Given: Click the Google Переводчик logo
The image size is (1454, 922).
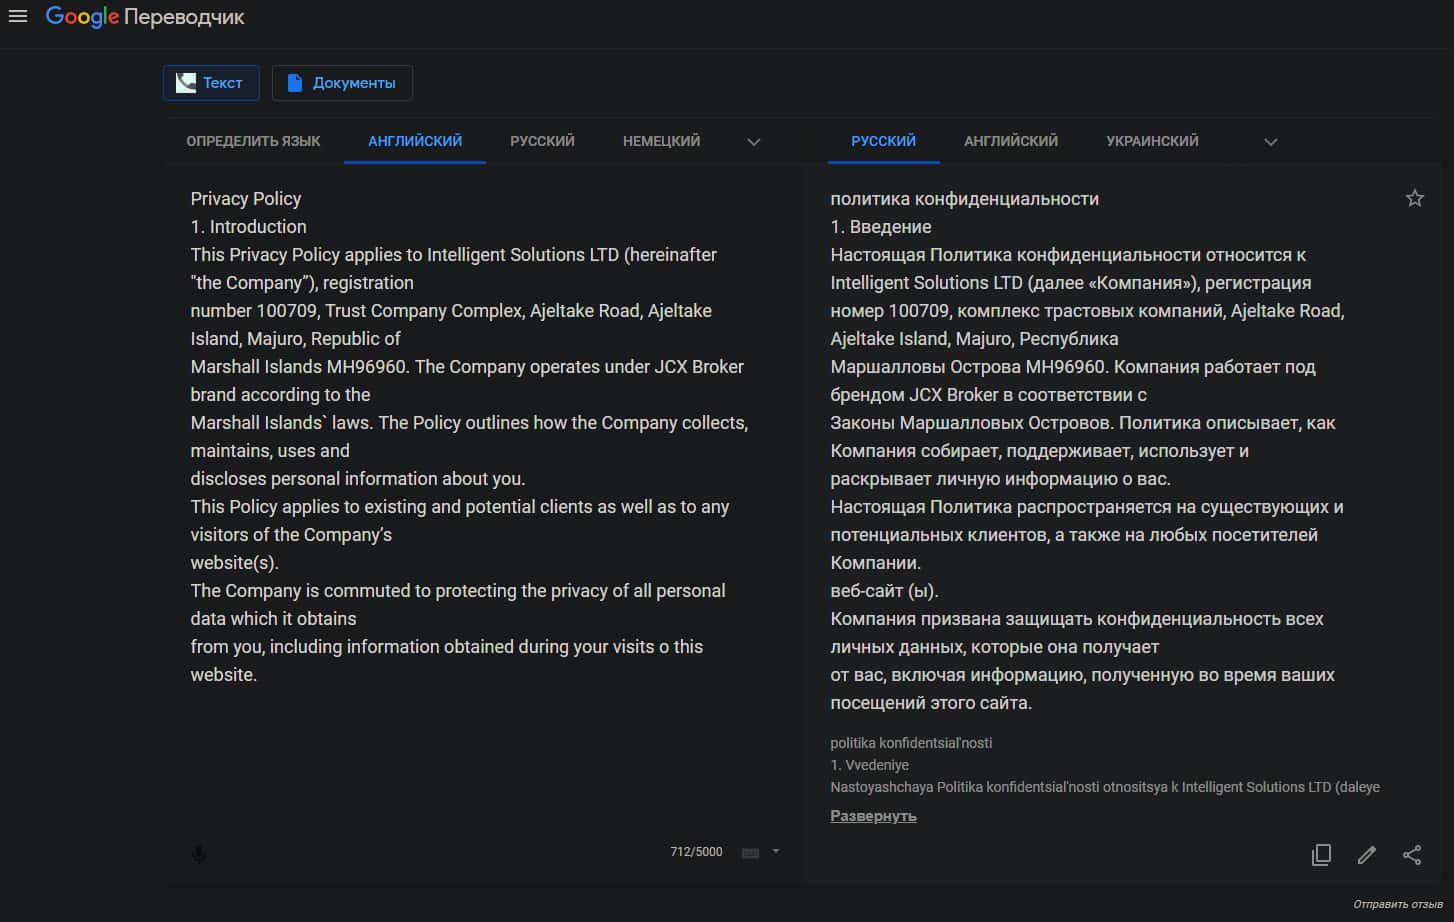Looking at the screenshot, I should (145, 17).
